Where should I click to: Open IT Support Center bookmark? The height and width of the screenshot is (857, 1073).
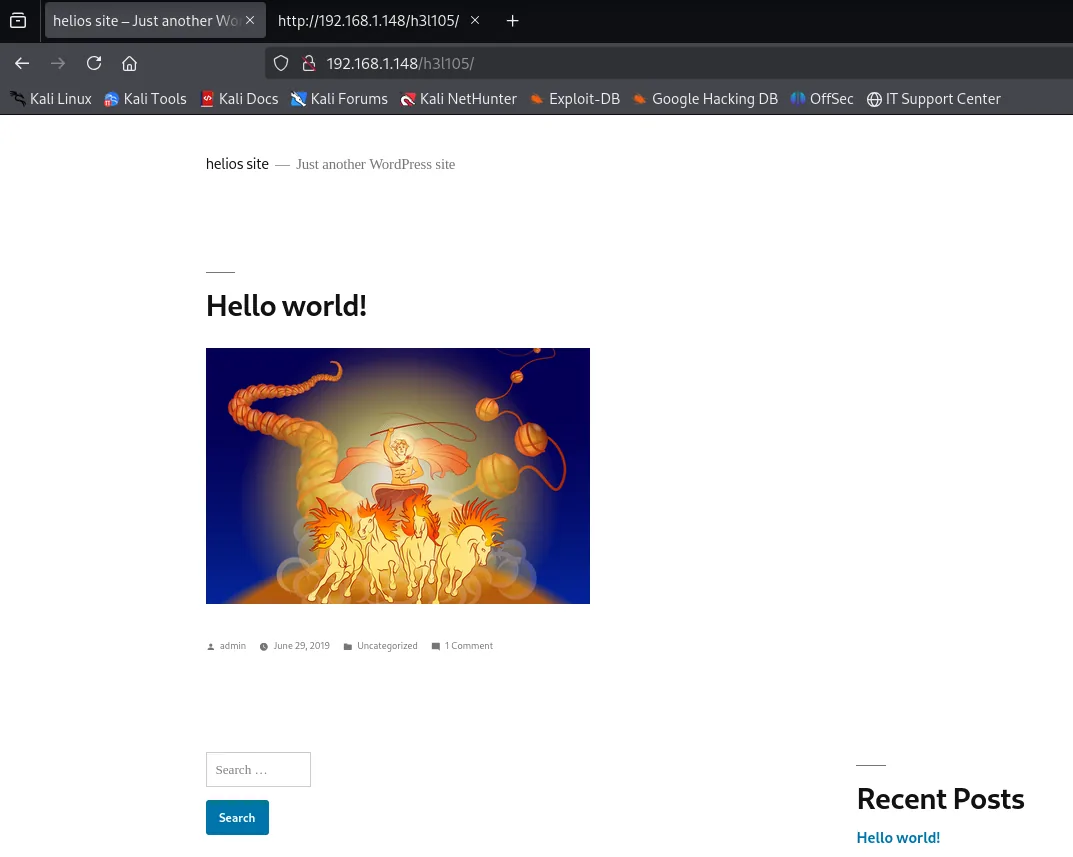coord(933,99)
